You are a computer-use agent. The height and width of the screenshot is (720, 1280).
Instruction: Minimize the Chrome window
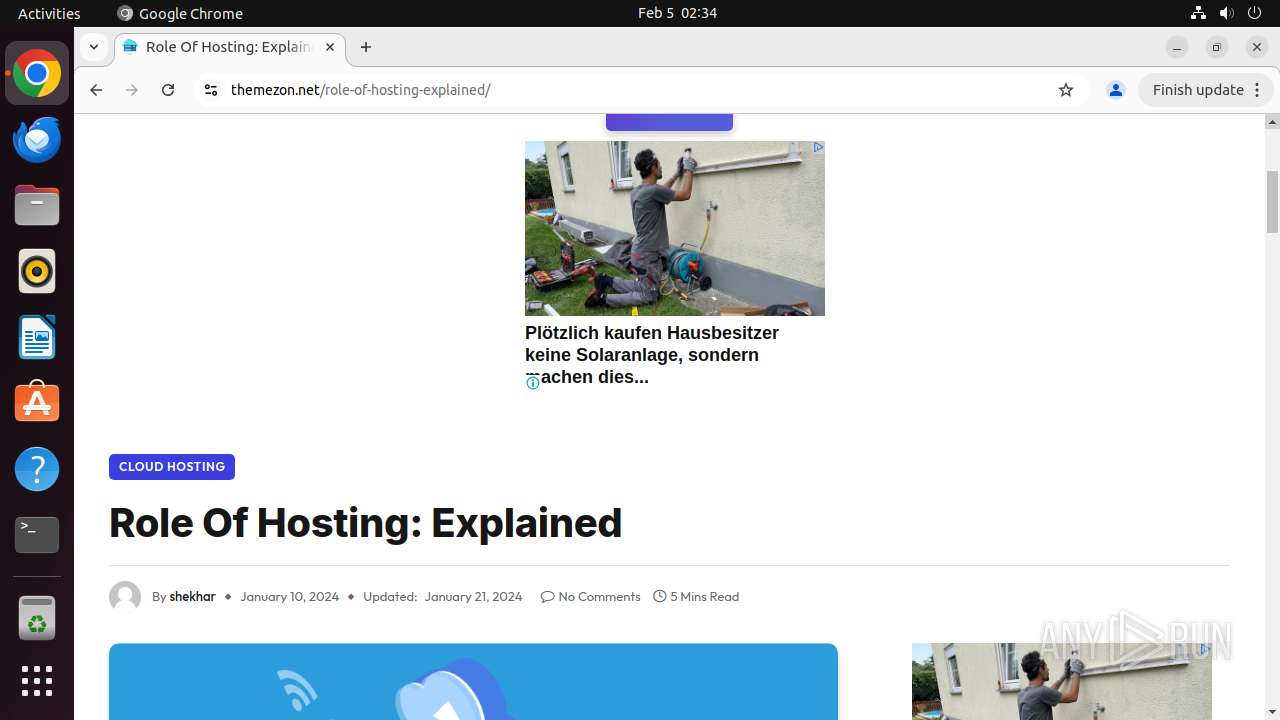1177,47
